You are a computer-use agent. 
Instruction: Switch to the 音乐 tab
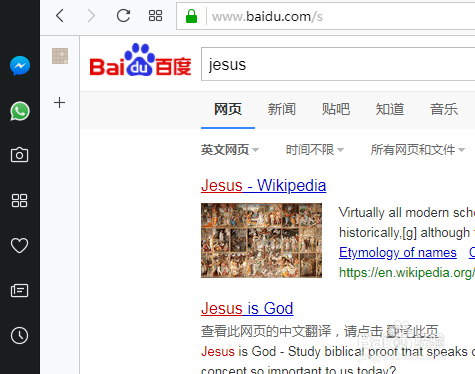click(444, 109)
